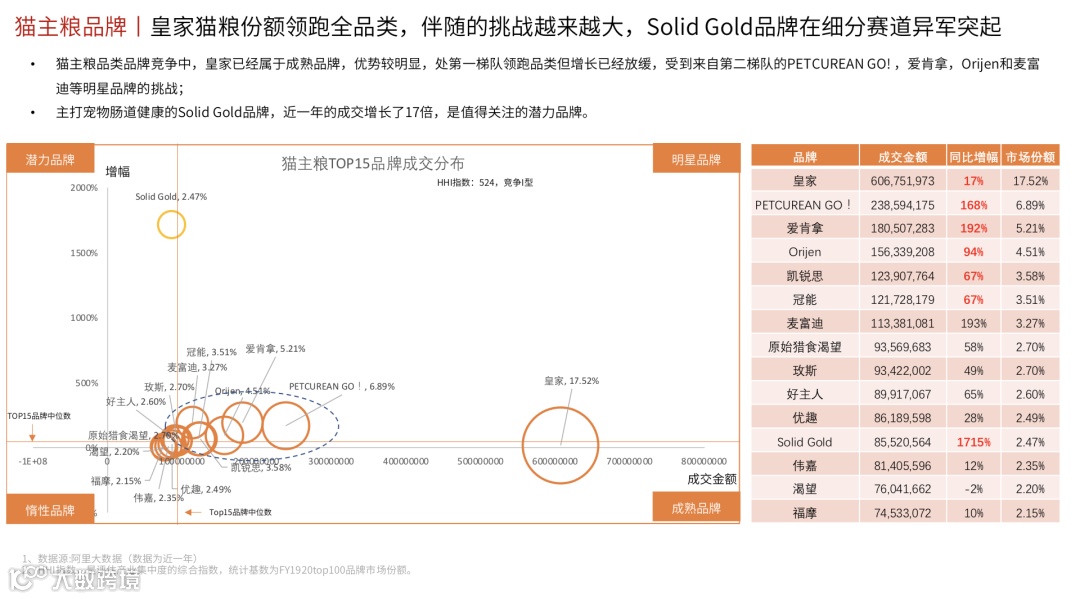The height and width of the screenshot is (599, 1080).
Task: Click the red 17% growth cell
Action: pyautogui.click(x=973, y=181)
